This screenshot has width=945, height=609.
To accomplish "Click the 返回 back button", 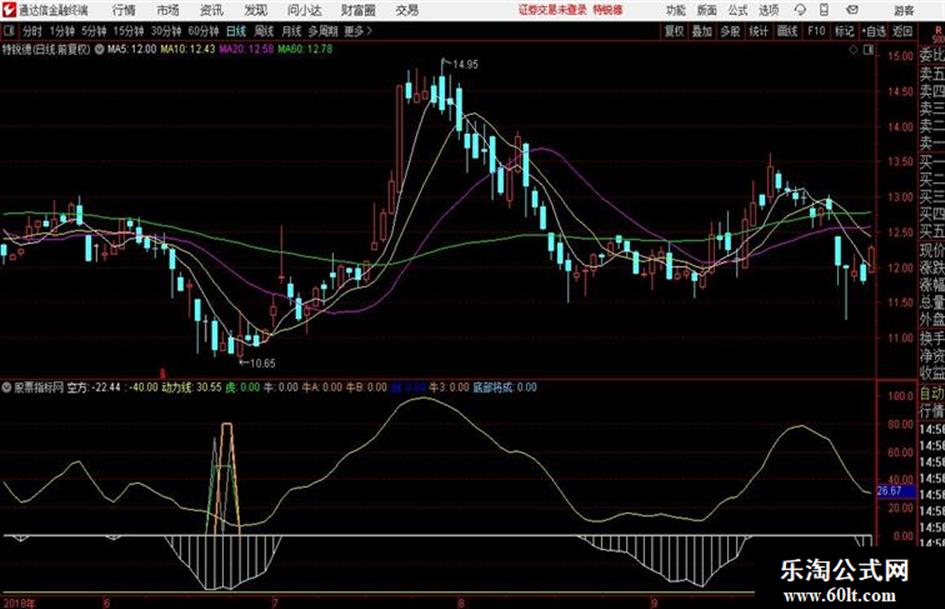I will click(x=903, y=31).
